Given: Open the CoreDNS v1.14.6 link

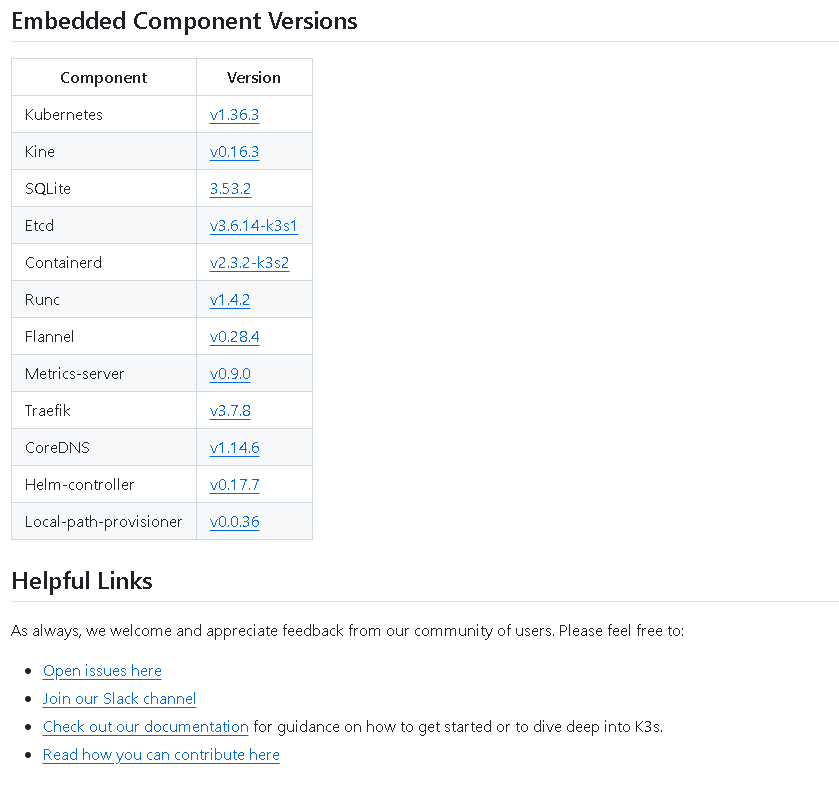Looking at the screenshot, I should point(234,448).
